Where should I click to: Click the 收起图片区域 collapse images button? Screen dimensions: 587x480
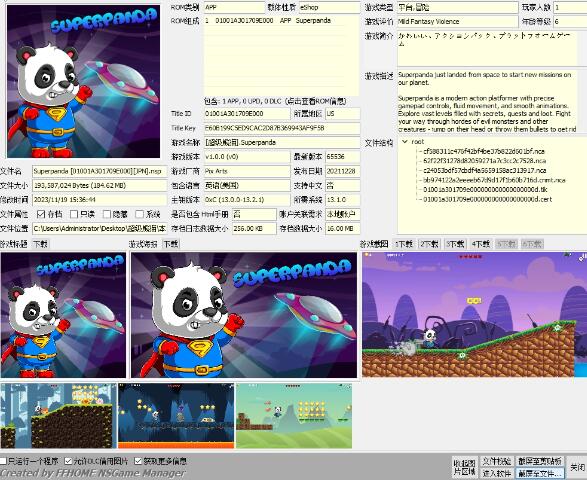[x=465, y=467]
